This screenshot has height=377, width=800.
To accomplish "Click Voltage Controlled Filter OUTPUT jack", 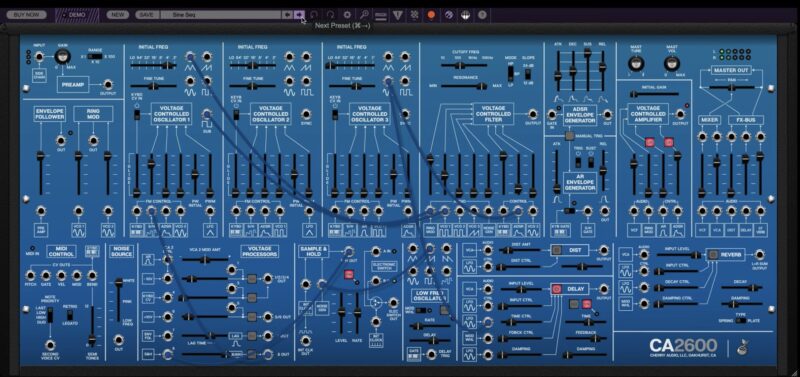I will click(x=533, y=114).
